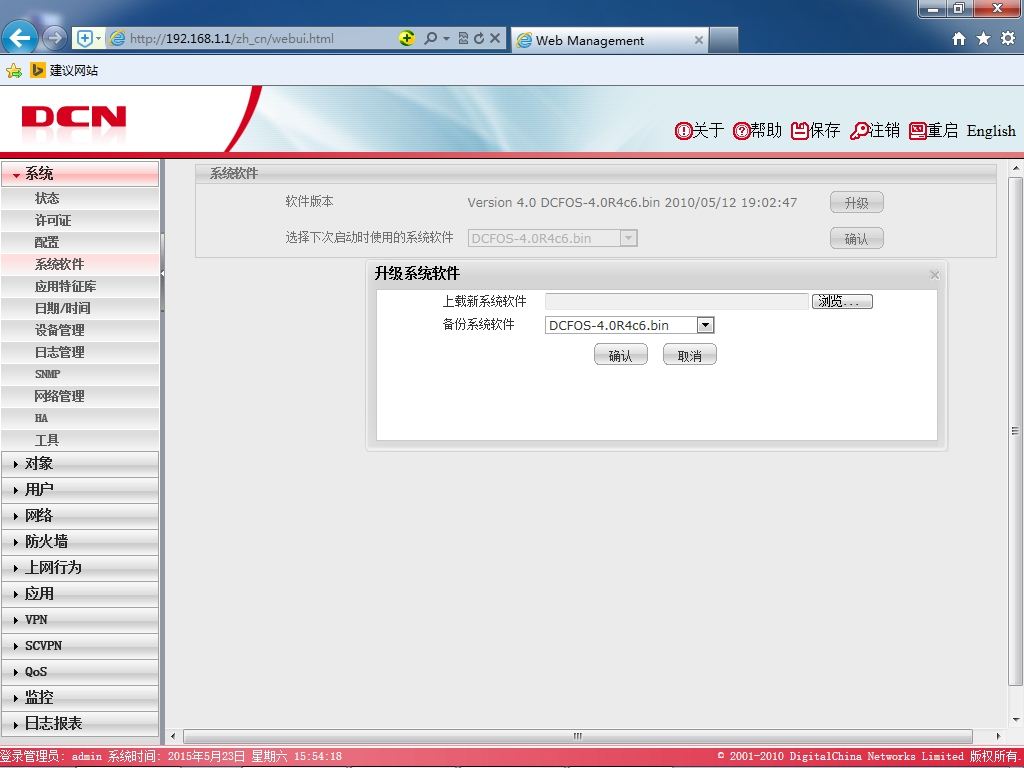Click the 帮助 (Help) icon
Viewport: 1024px width, 768px height.
pyautogui.click(x=741, y=131)
